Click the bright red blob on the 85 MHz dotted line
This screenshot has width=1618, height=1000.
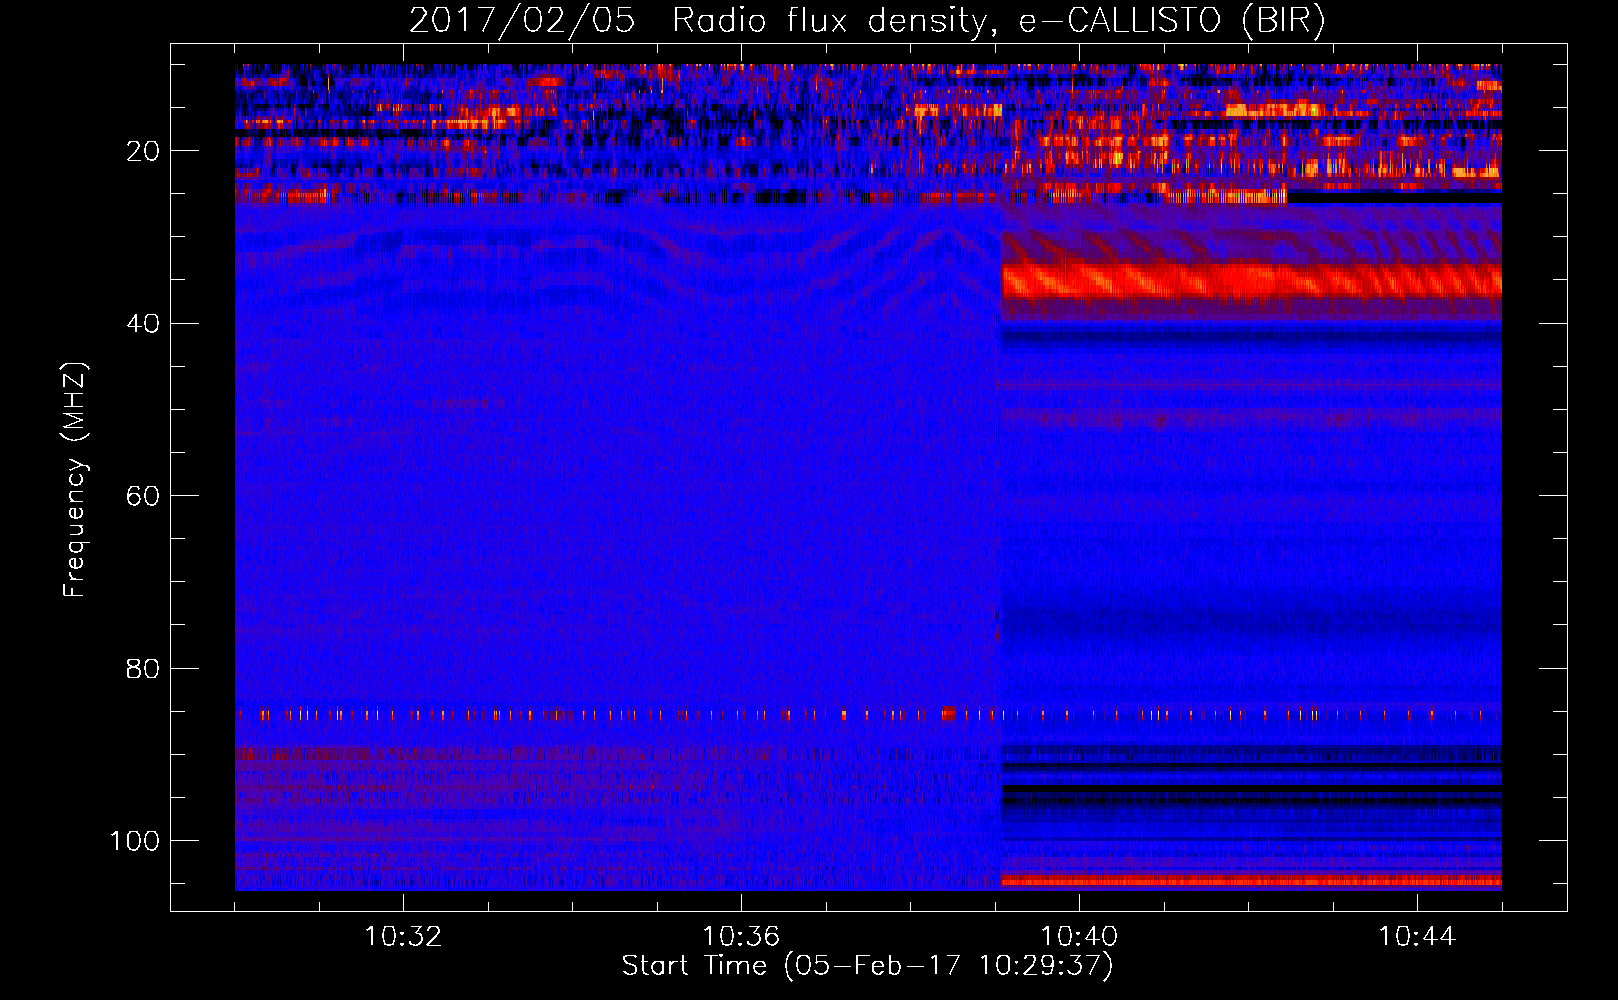(948, 713)
